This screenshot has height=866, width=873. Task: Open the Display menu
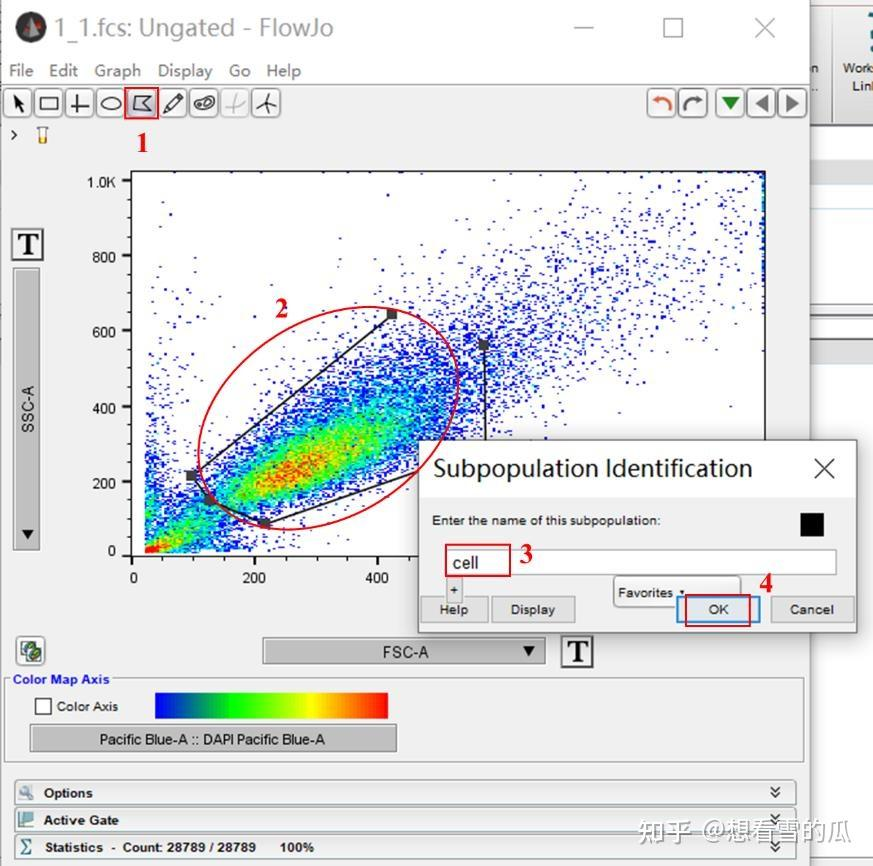click(184, 71)
